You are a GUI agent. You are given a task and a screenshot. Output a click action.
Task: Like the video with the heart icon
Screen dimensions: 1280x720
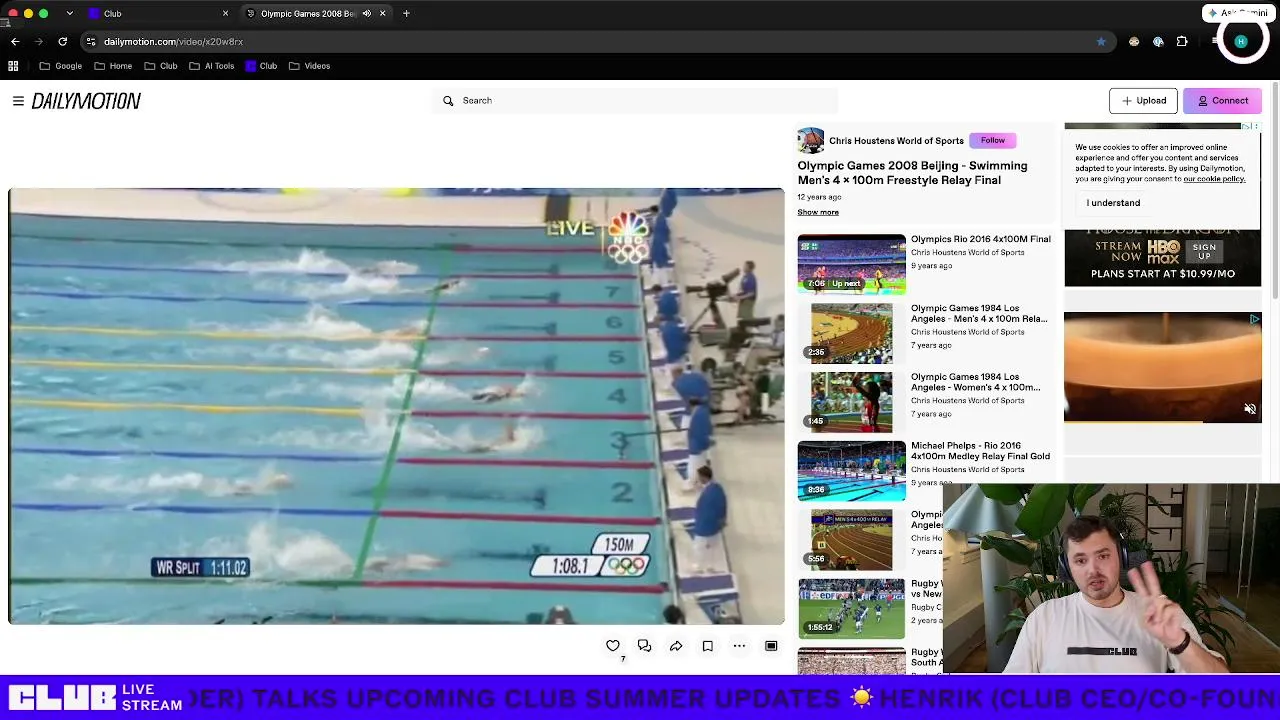(613, 646)
